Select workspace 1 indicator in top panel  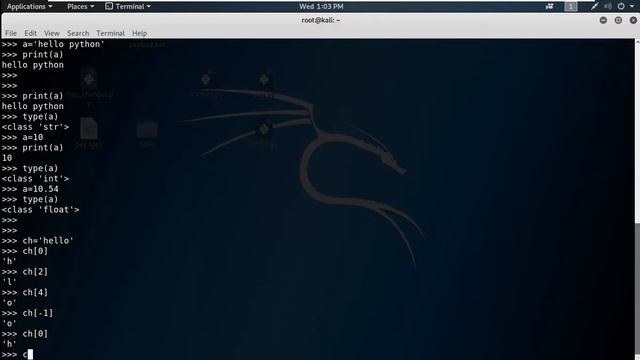(x=571, y=7)
